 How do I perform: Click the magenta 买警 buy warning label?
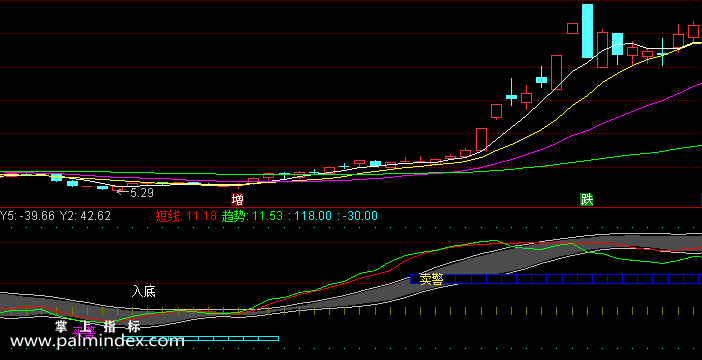(84, 332)
